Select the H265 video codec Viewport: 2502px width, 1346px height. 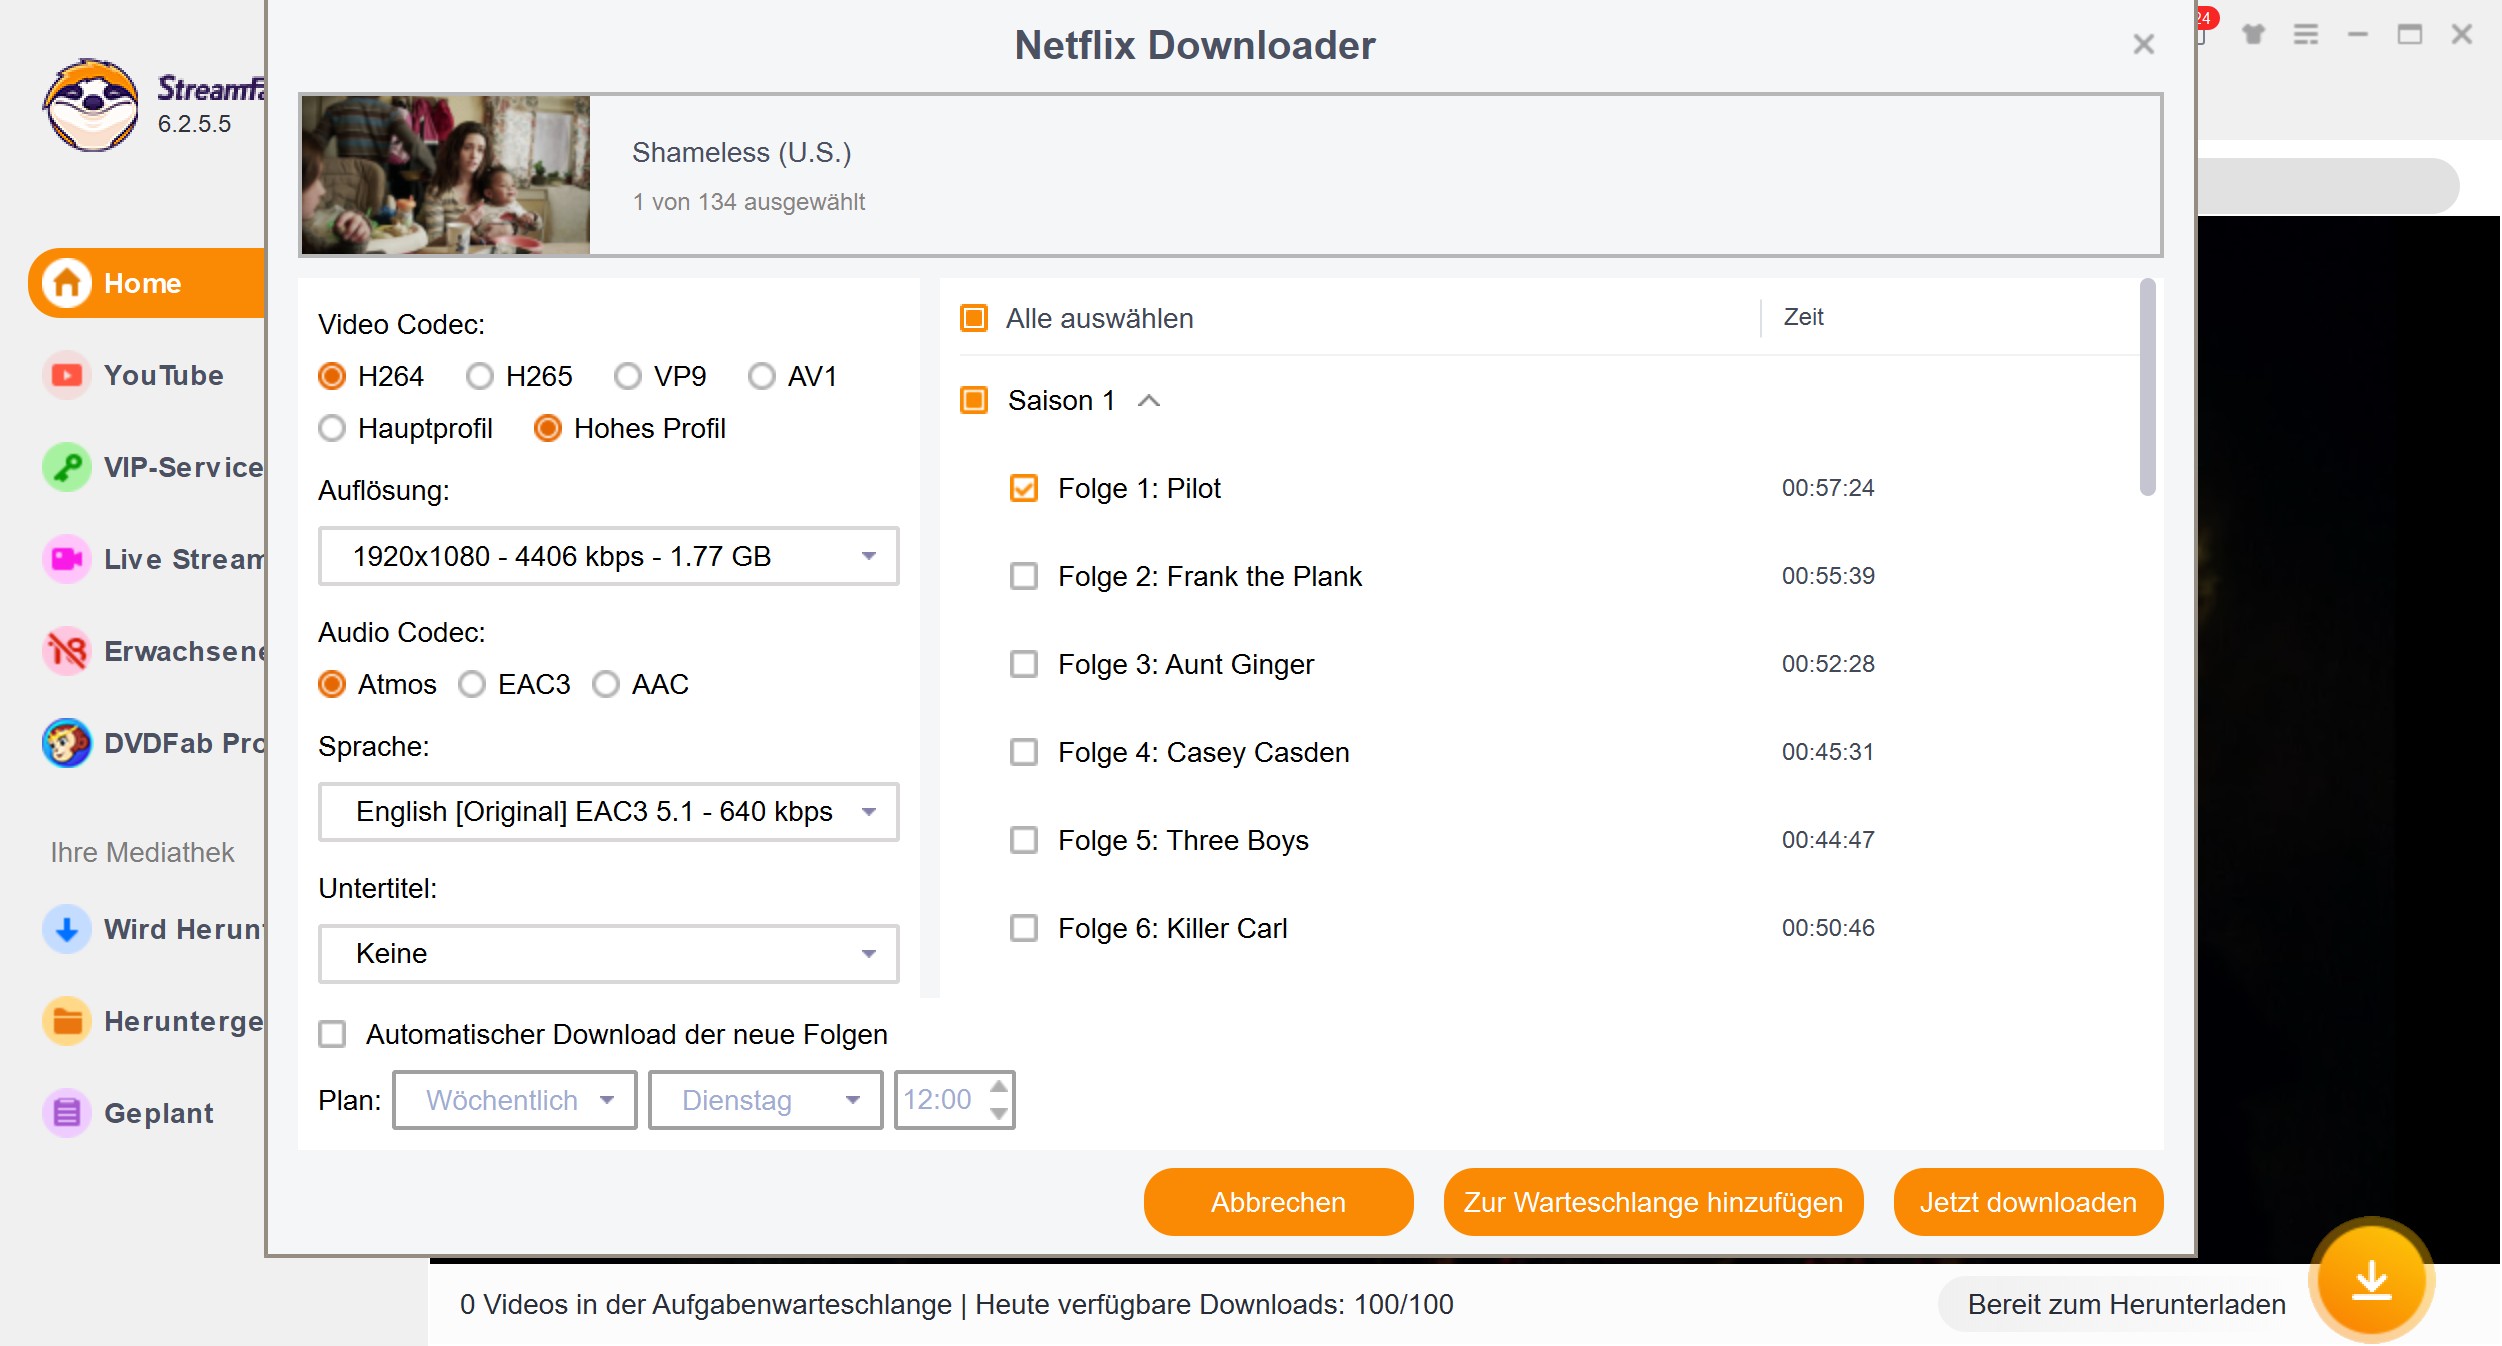coord(480,376)
